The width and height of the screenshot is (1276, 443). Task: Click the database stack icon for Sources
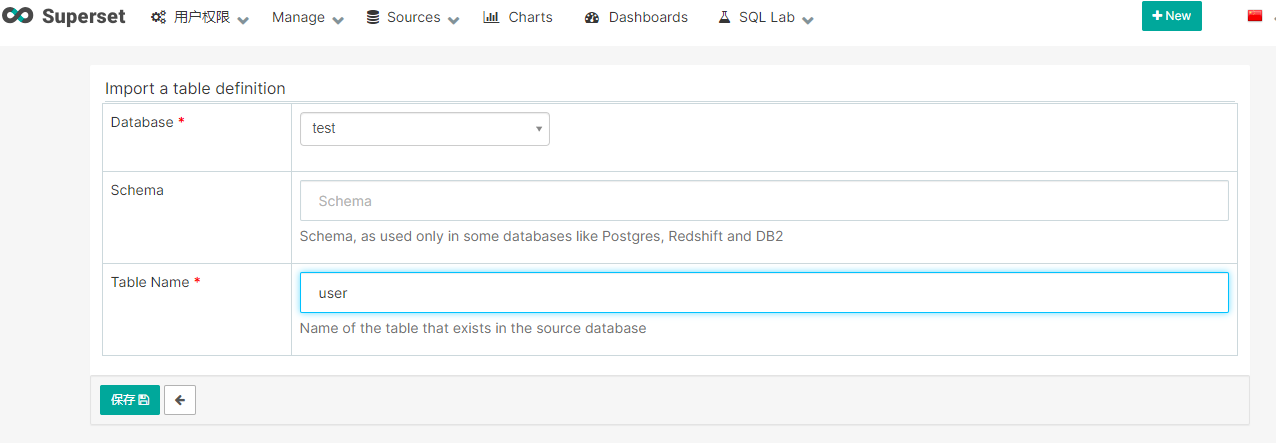point(373,17)
